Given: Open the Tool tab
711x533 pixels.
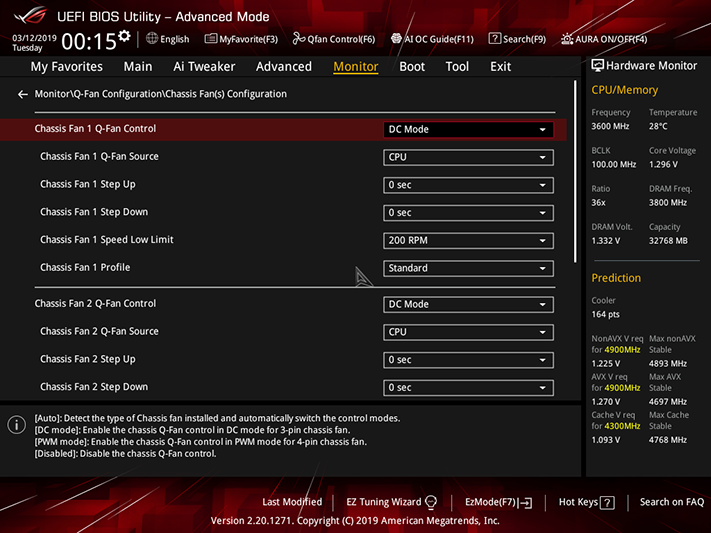Looking at the screenshot, I should [457, 67].
